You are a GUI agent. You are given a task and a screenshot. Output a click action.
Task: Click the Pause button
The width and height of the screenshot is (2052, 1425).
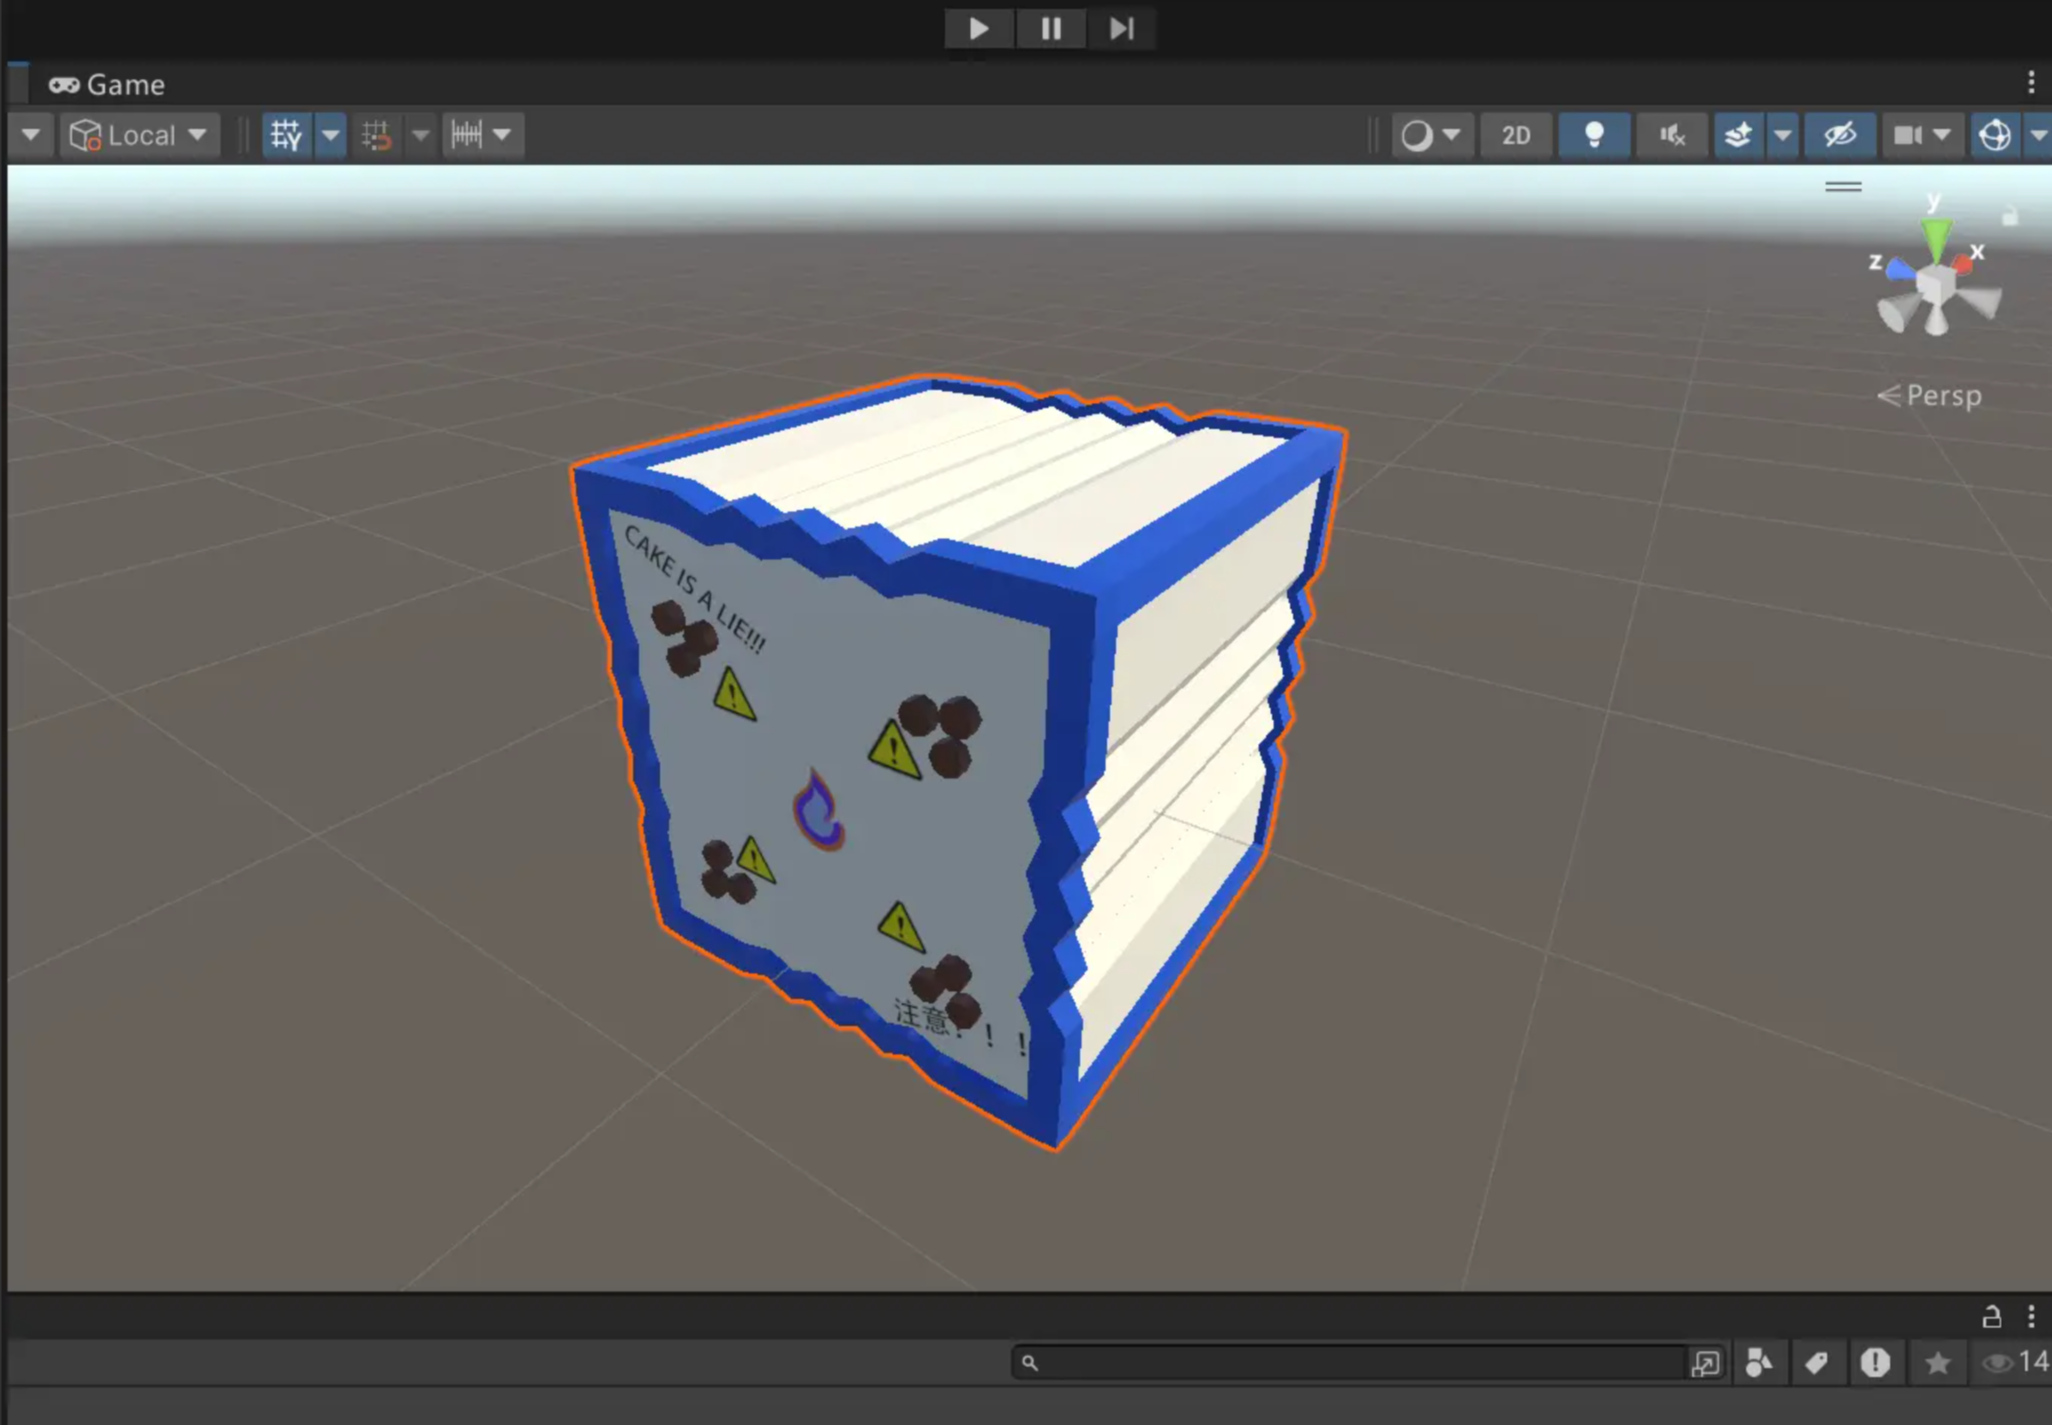point(1050,28)
